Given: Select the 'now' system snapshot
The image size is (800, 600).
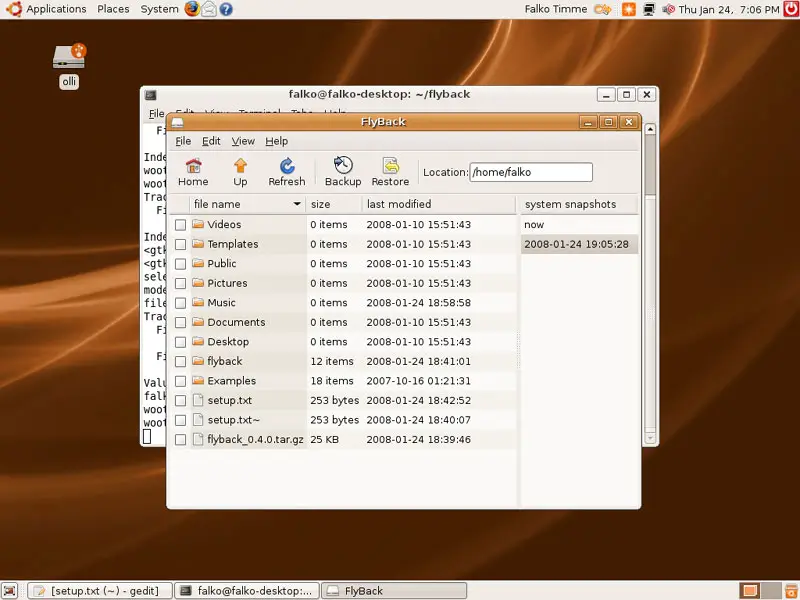Looking at the screenshot, I should [580, 224].
